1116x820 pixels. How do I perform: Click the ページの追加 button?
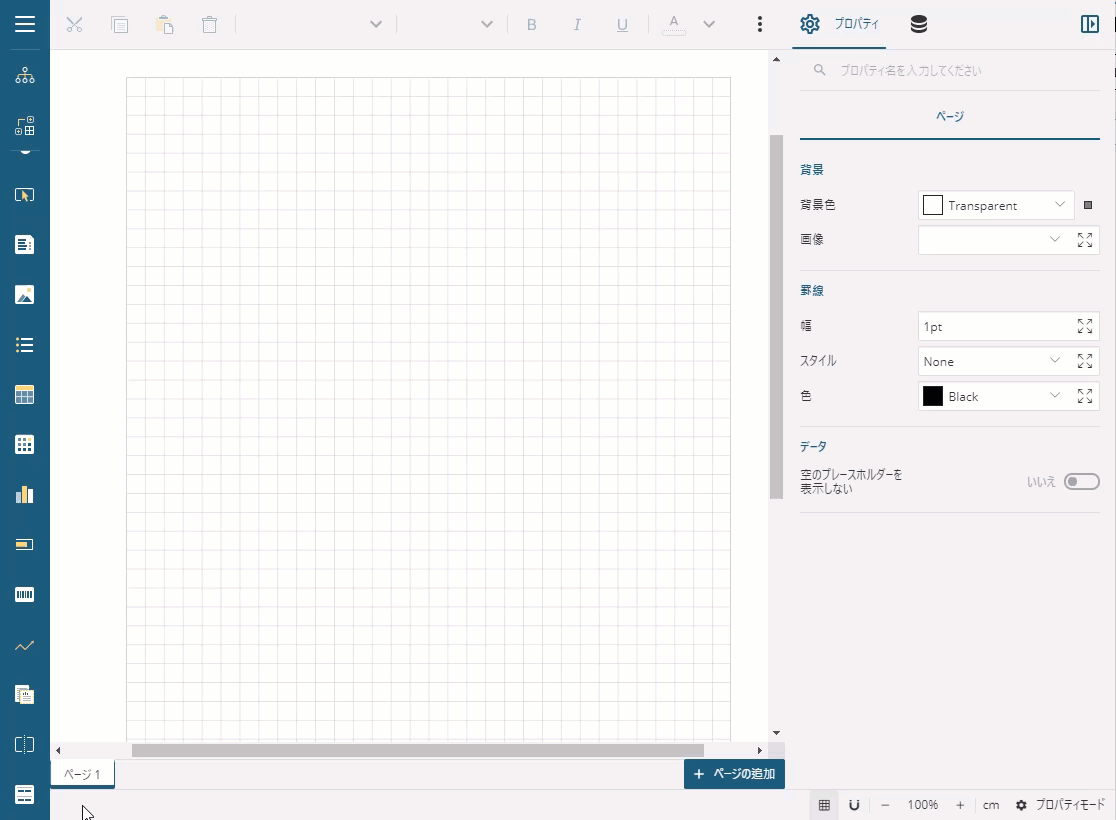click(x=734, y=774)
